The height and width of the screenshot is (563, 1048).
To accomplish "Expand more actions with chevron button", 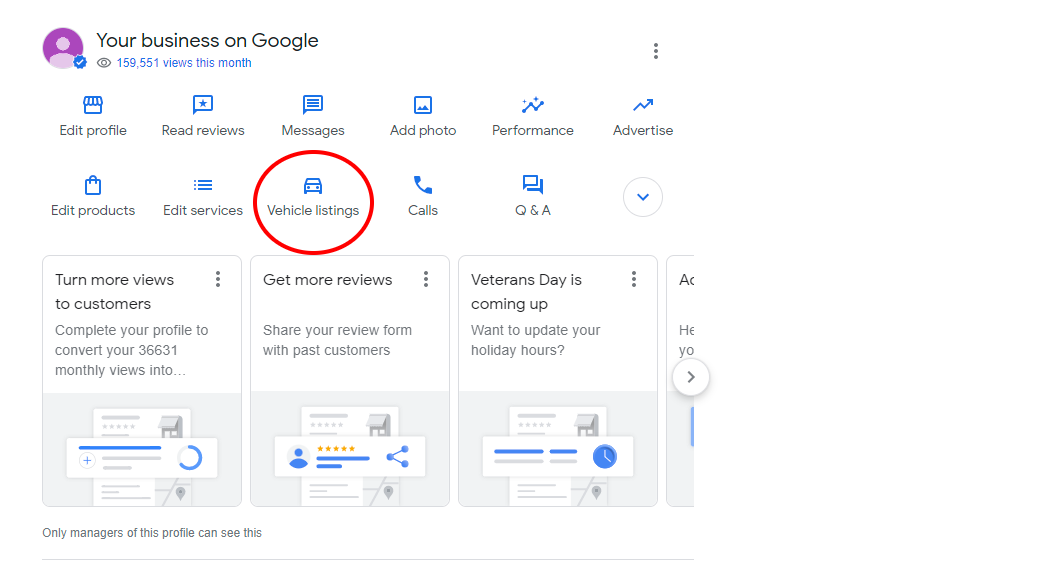I will pos(643,197).
